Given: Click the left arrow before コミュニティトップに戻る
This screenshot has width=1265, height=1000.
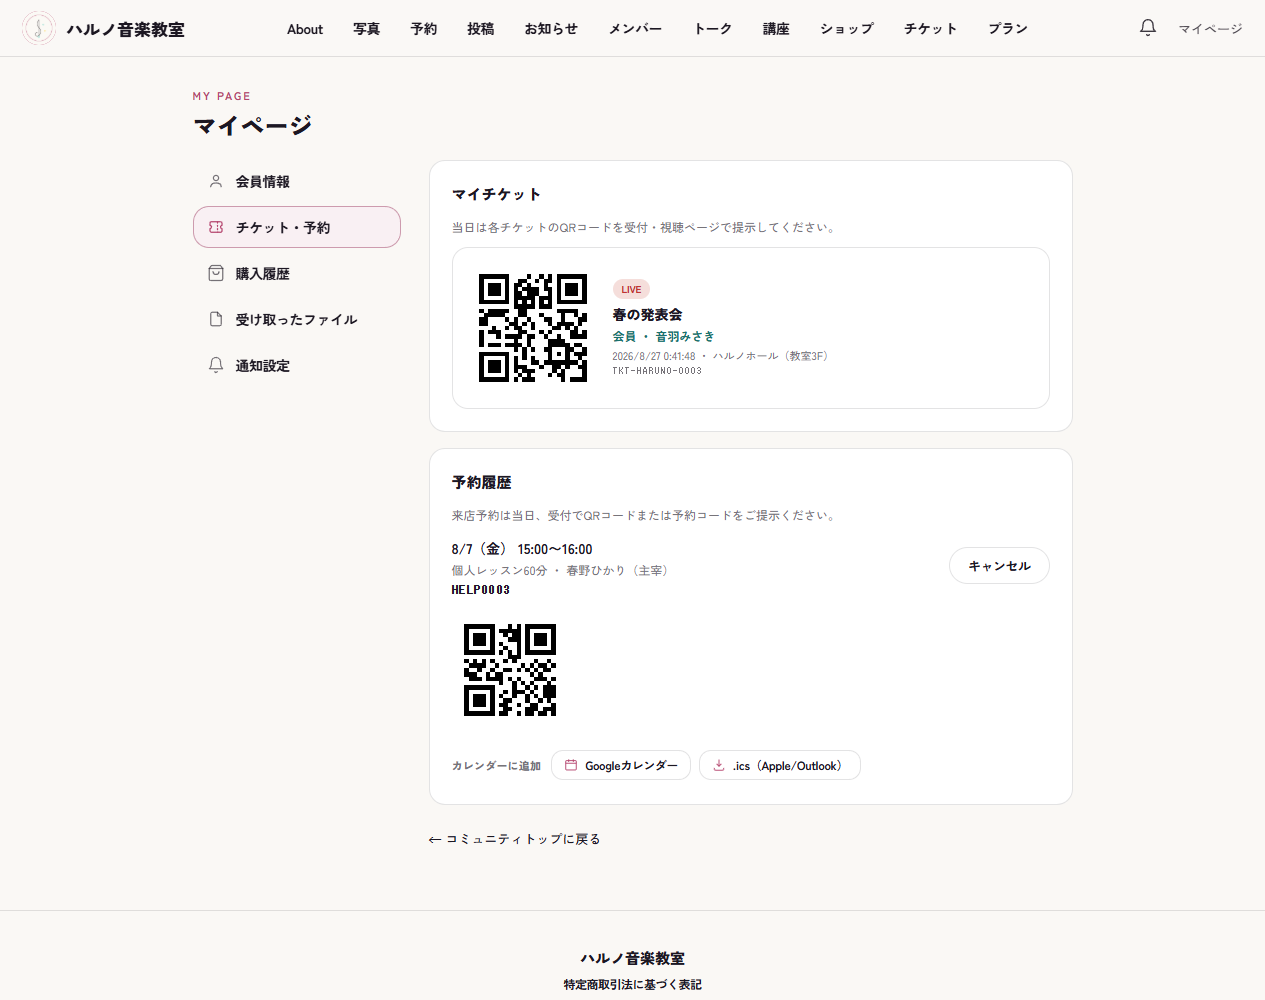Looking at the screenshot, I should coord(435,839).
